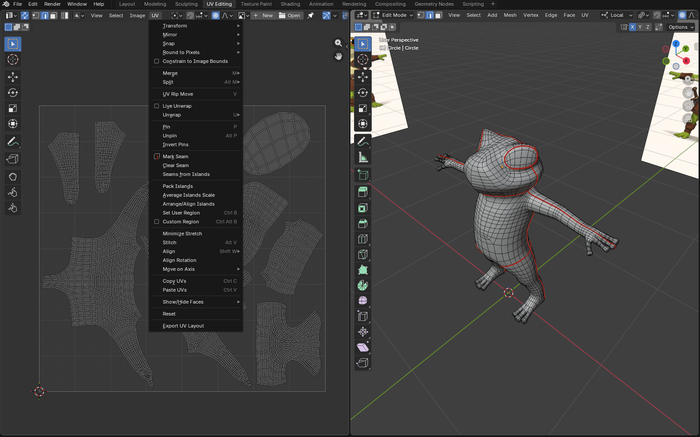Activate the Spin tool in 3D viewport
This screenshot has width=700, height=437.
(x=363, y=285)
